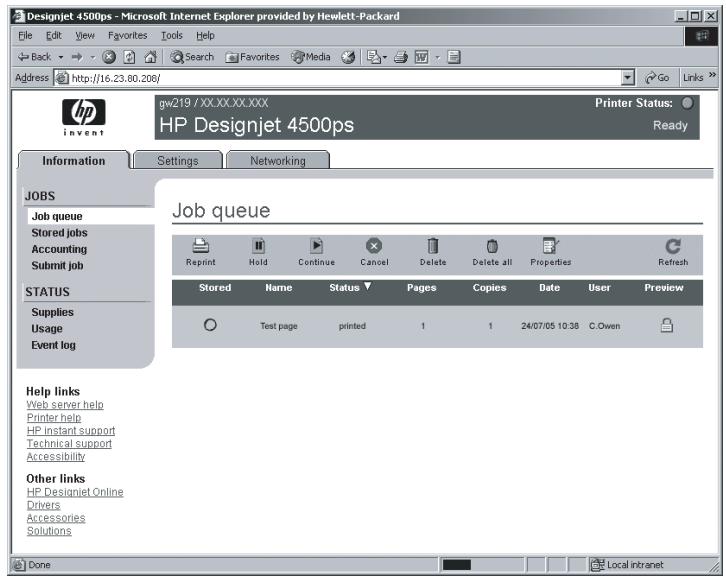Switch to the Information tab
Viewport: 726px width, 578px height.
[74, 161]
